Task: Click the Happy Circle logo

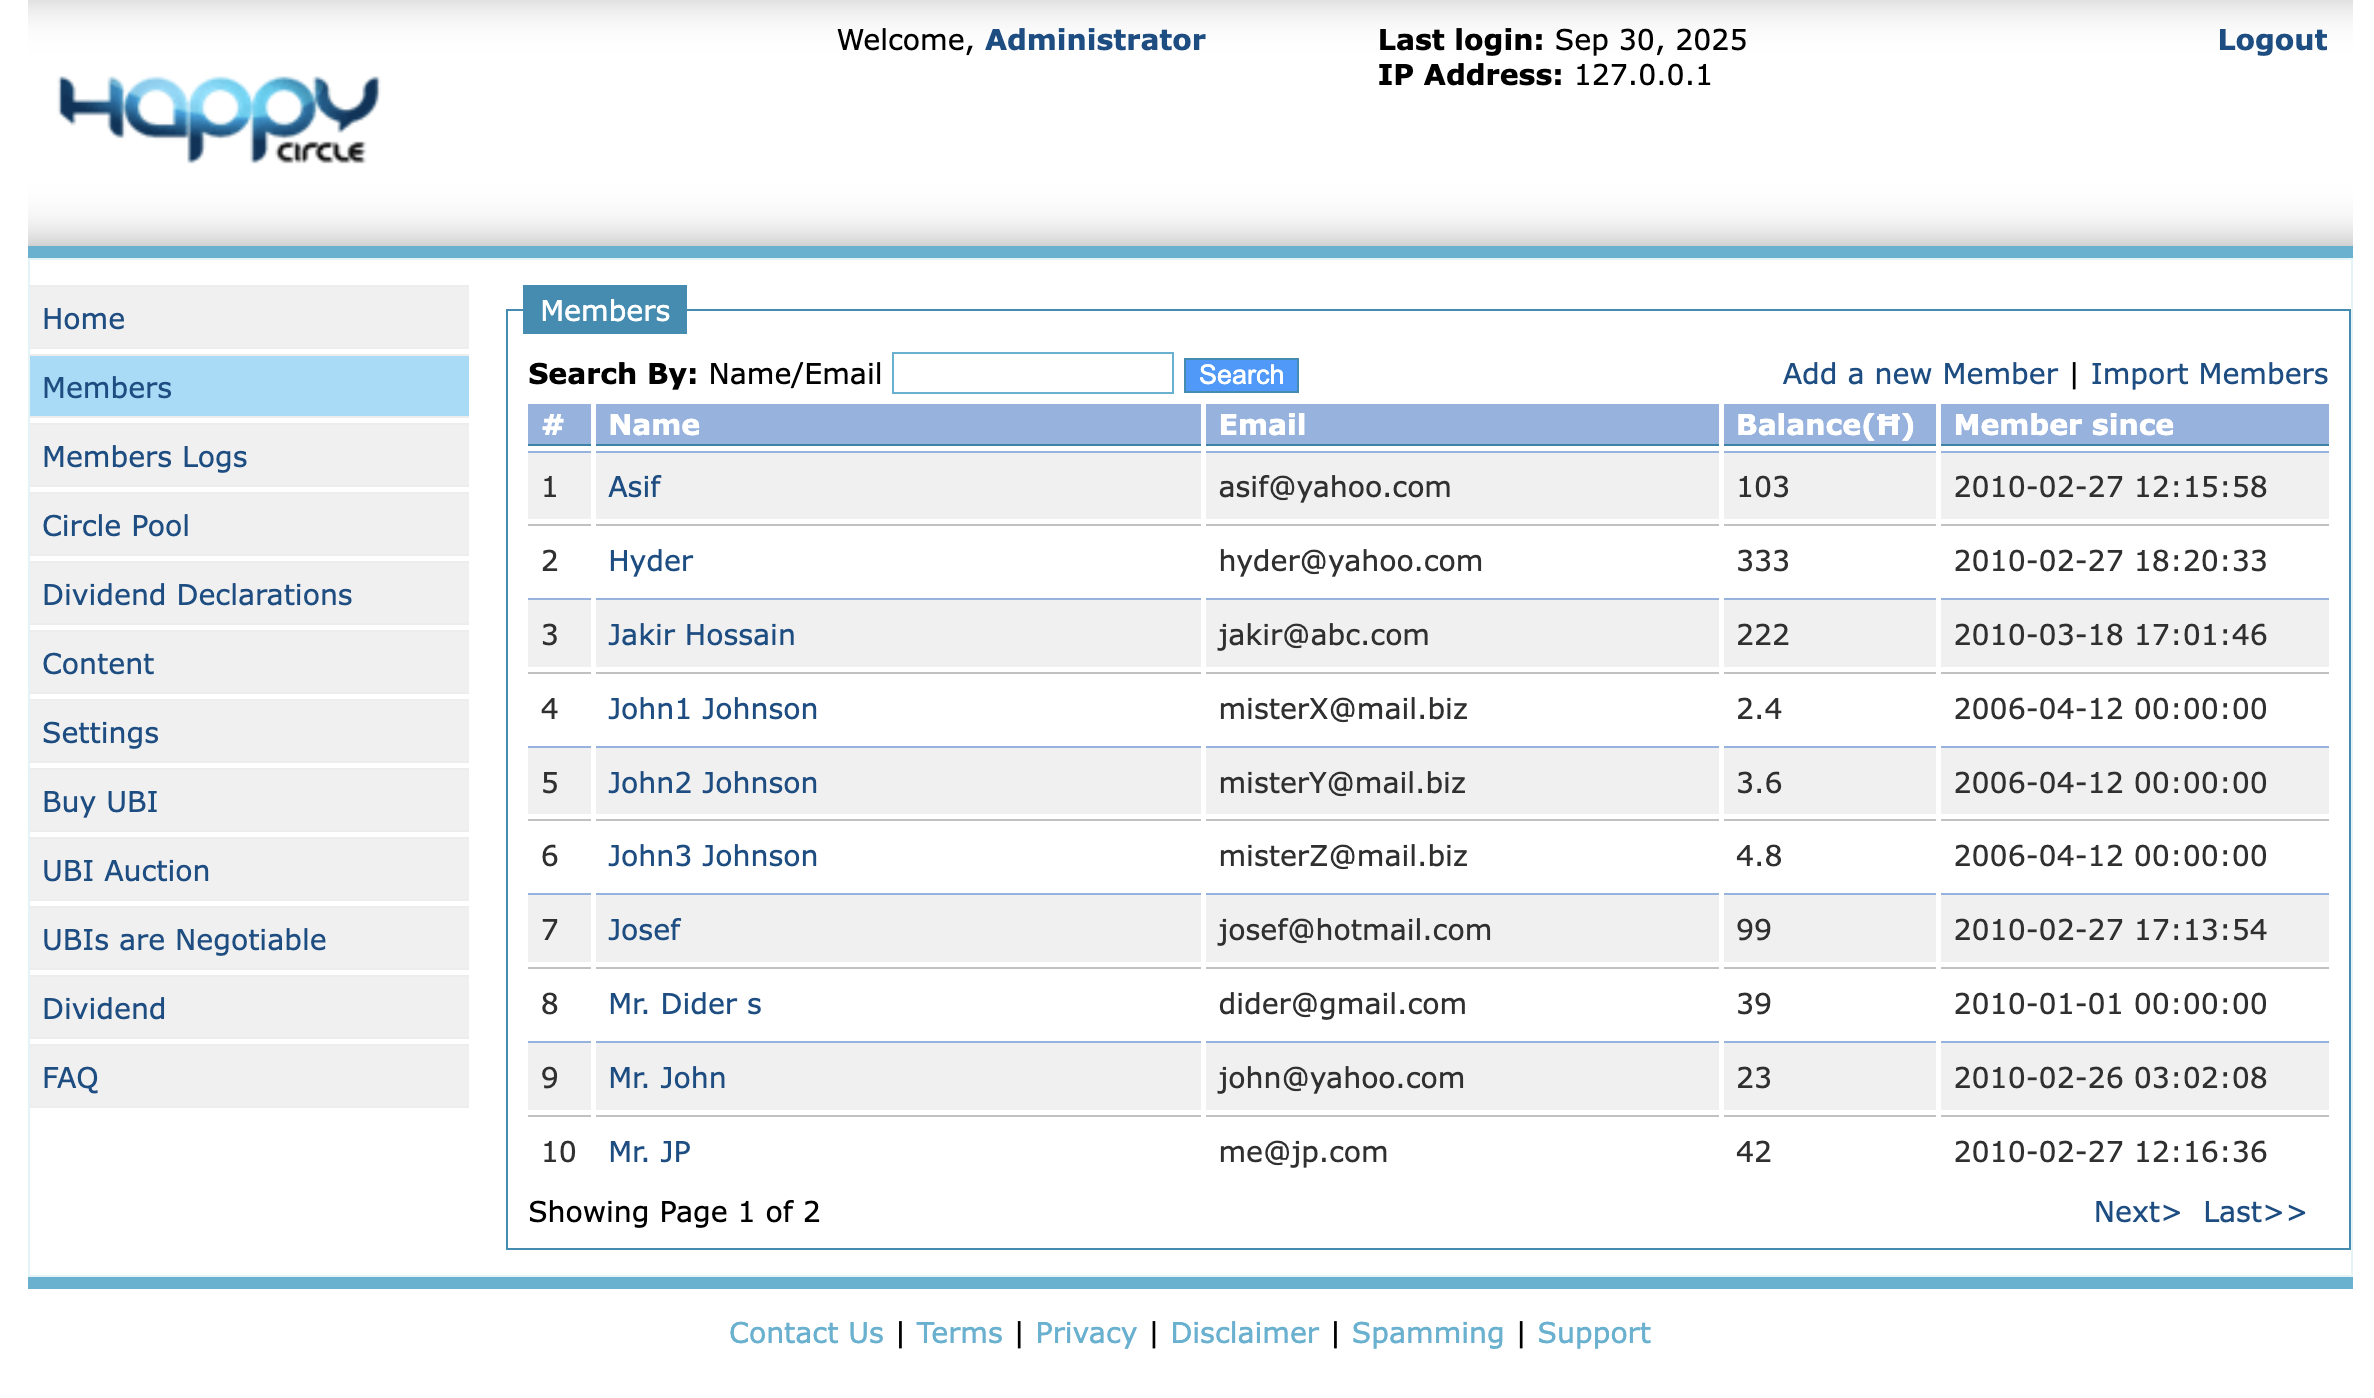Action: [218, 119]
